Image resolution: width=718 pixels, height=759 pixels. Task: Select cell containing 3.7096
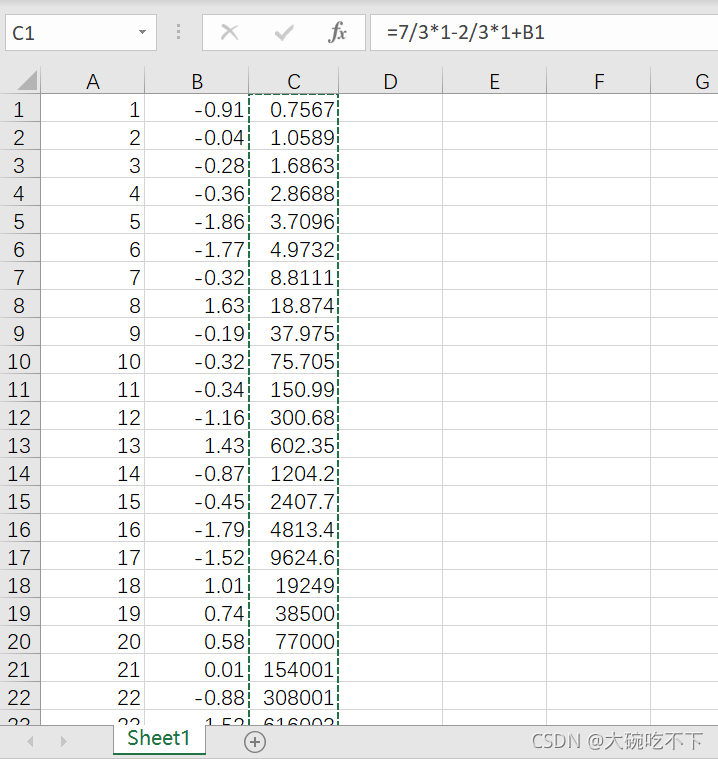coord(293,221)
